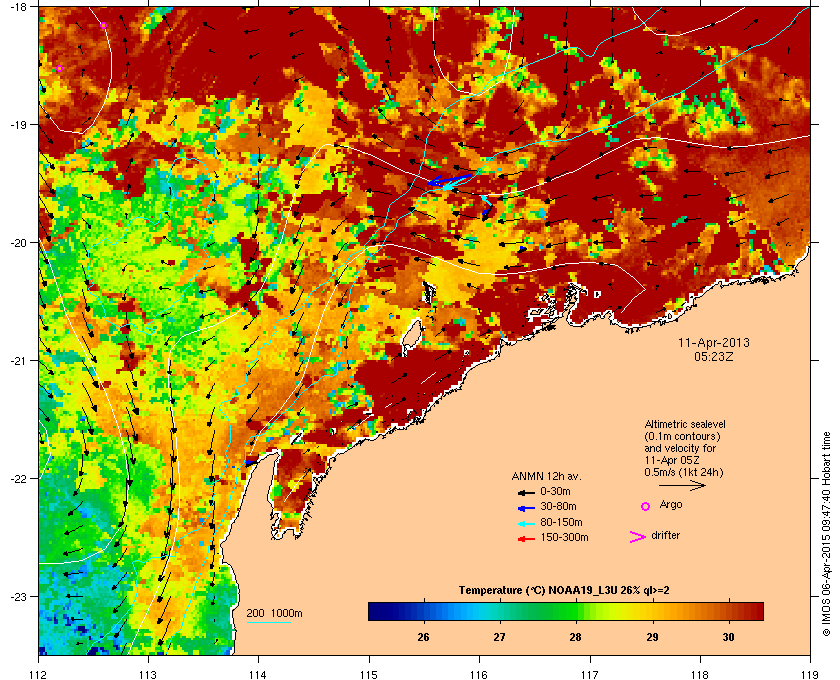
Task: Click the Argo float marker near 112.2E, 18.5S
Action: [x=59, y=69]
